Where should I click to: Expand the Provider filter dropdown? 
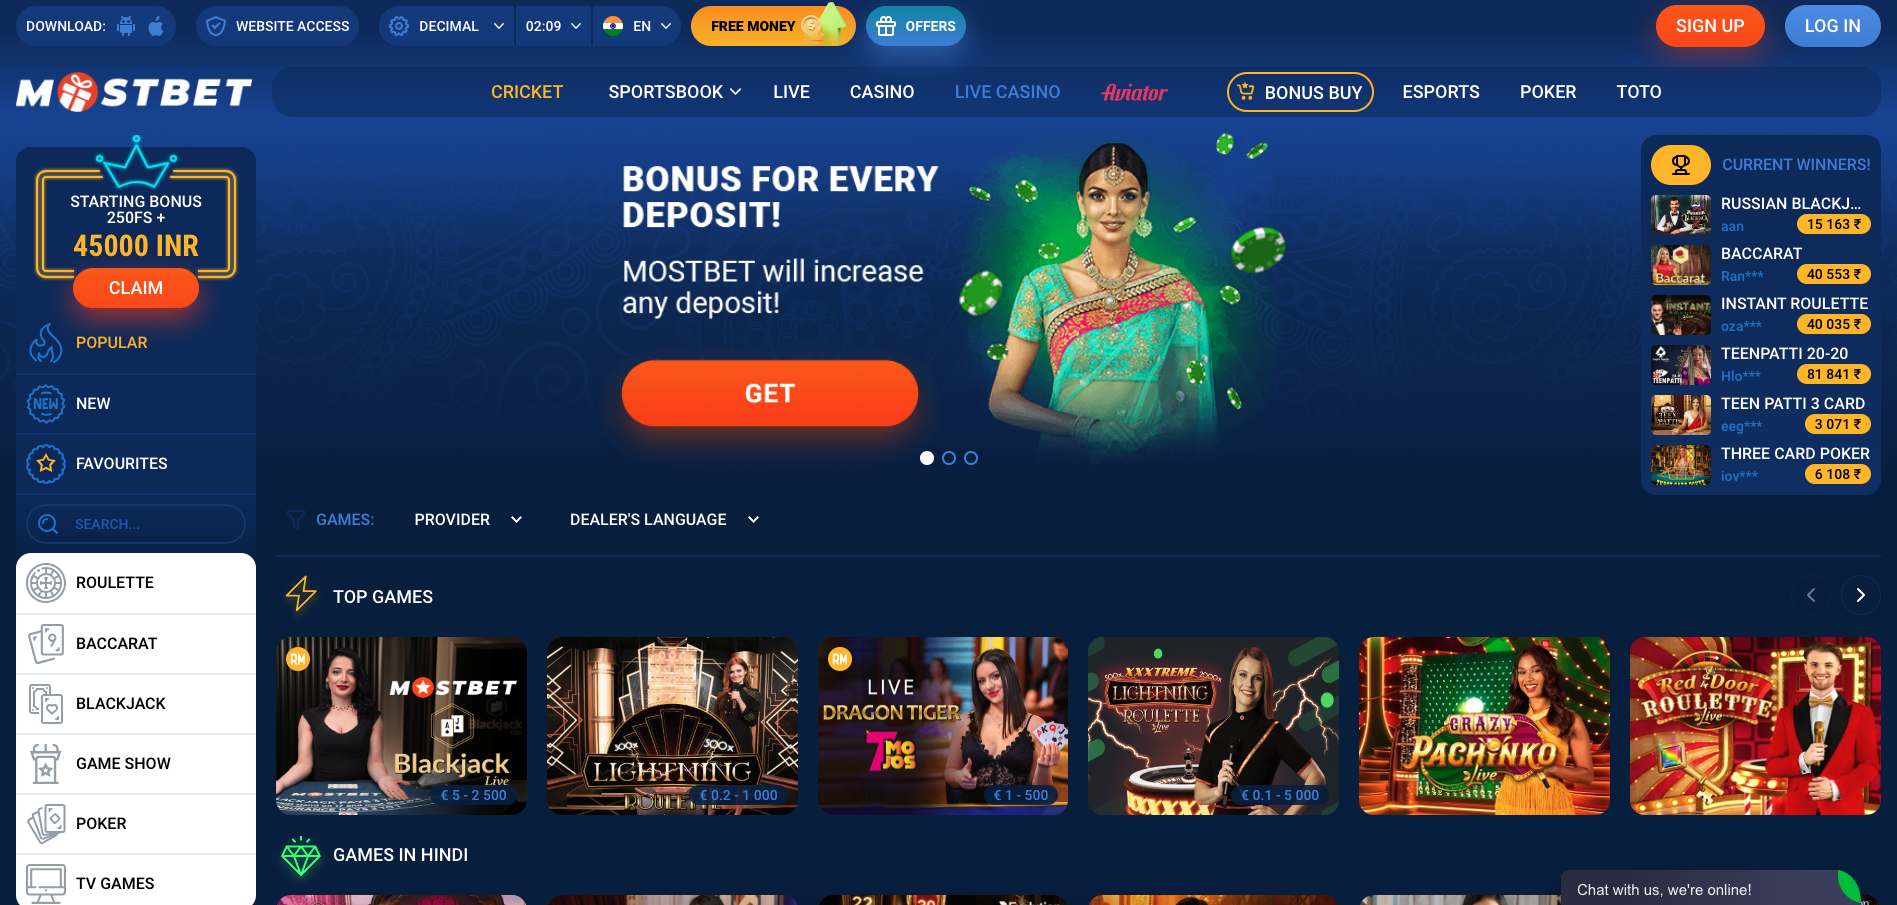click(468, 520)
